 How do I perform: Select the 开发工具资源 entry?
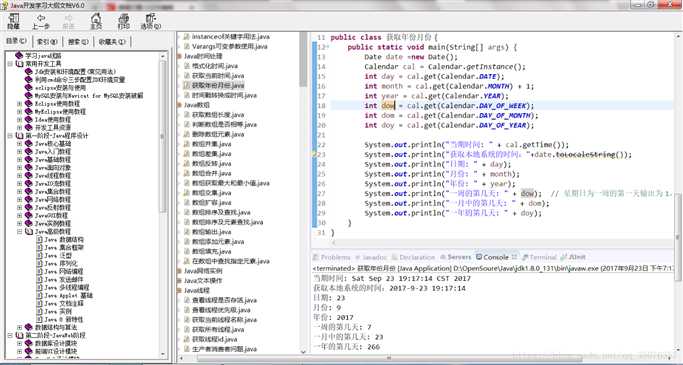click(53, 128)
